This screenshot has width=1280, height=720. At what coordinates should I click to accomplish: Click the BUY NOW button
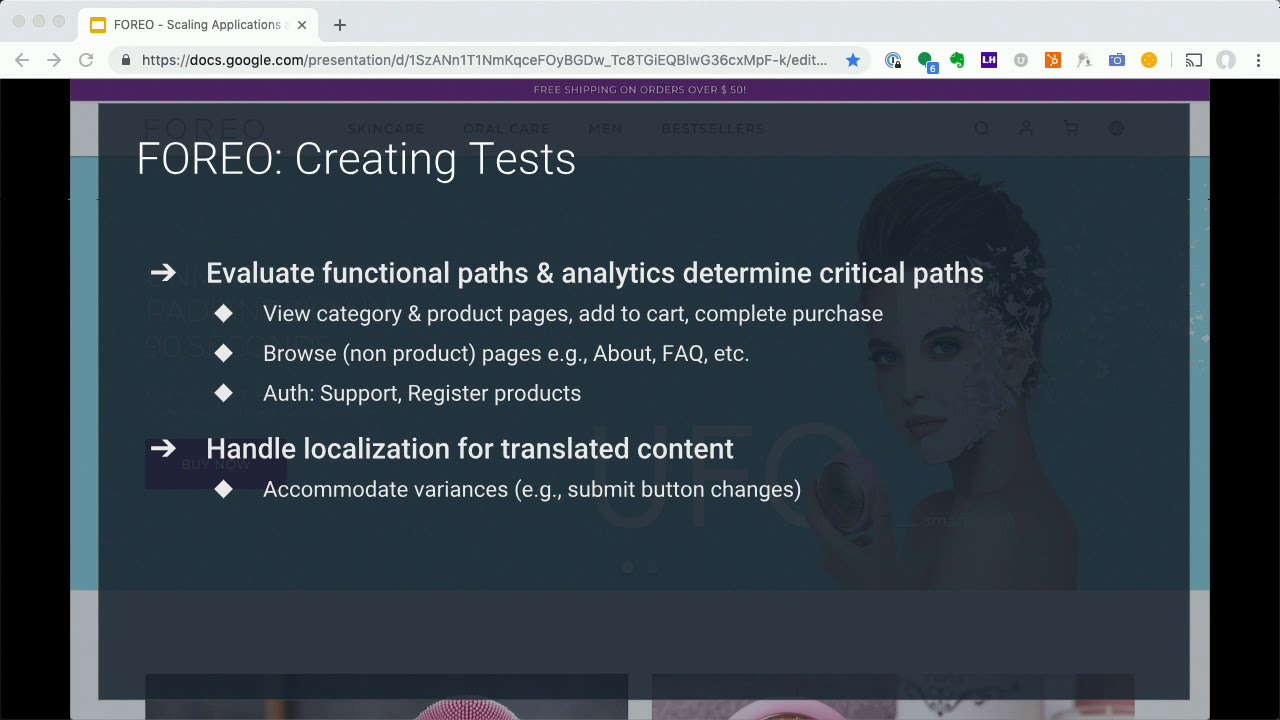(x=216, y=464)
